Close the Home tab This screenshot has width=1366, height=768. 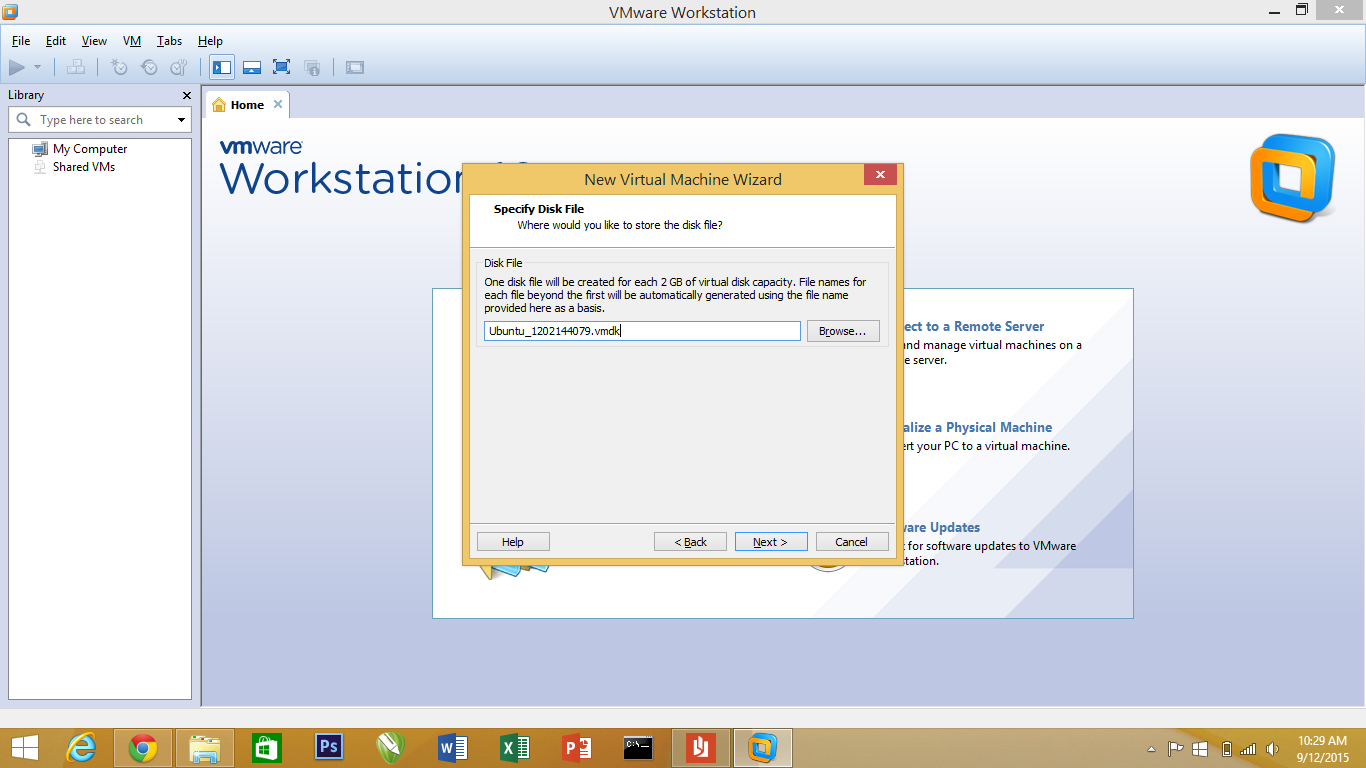(x=278, y=104)
